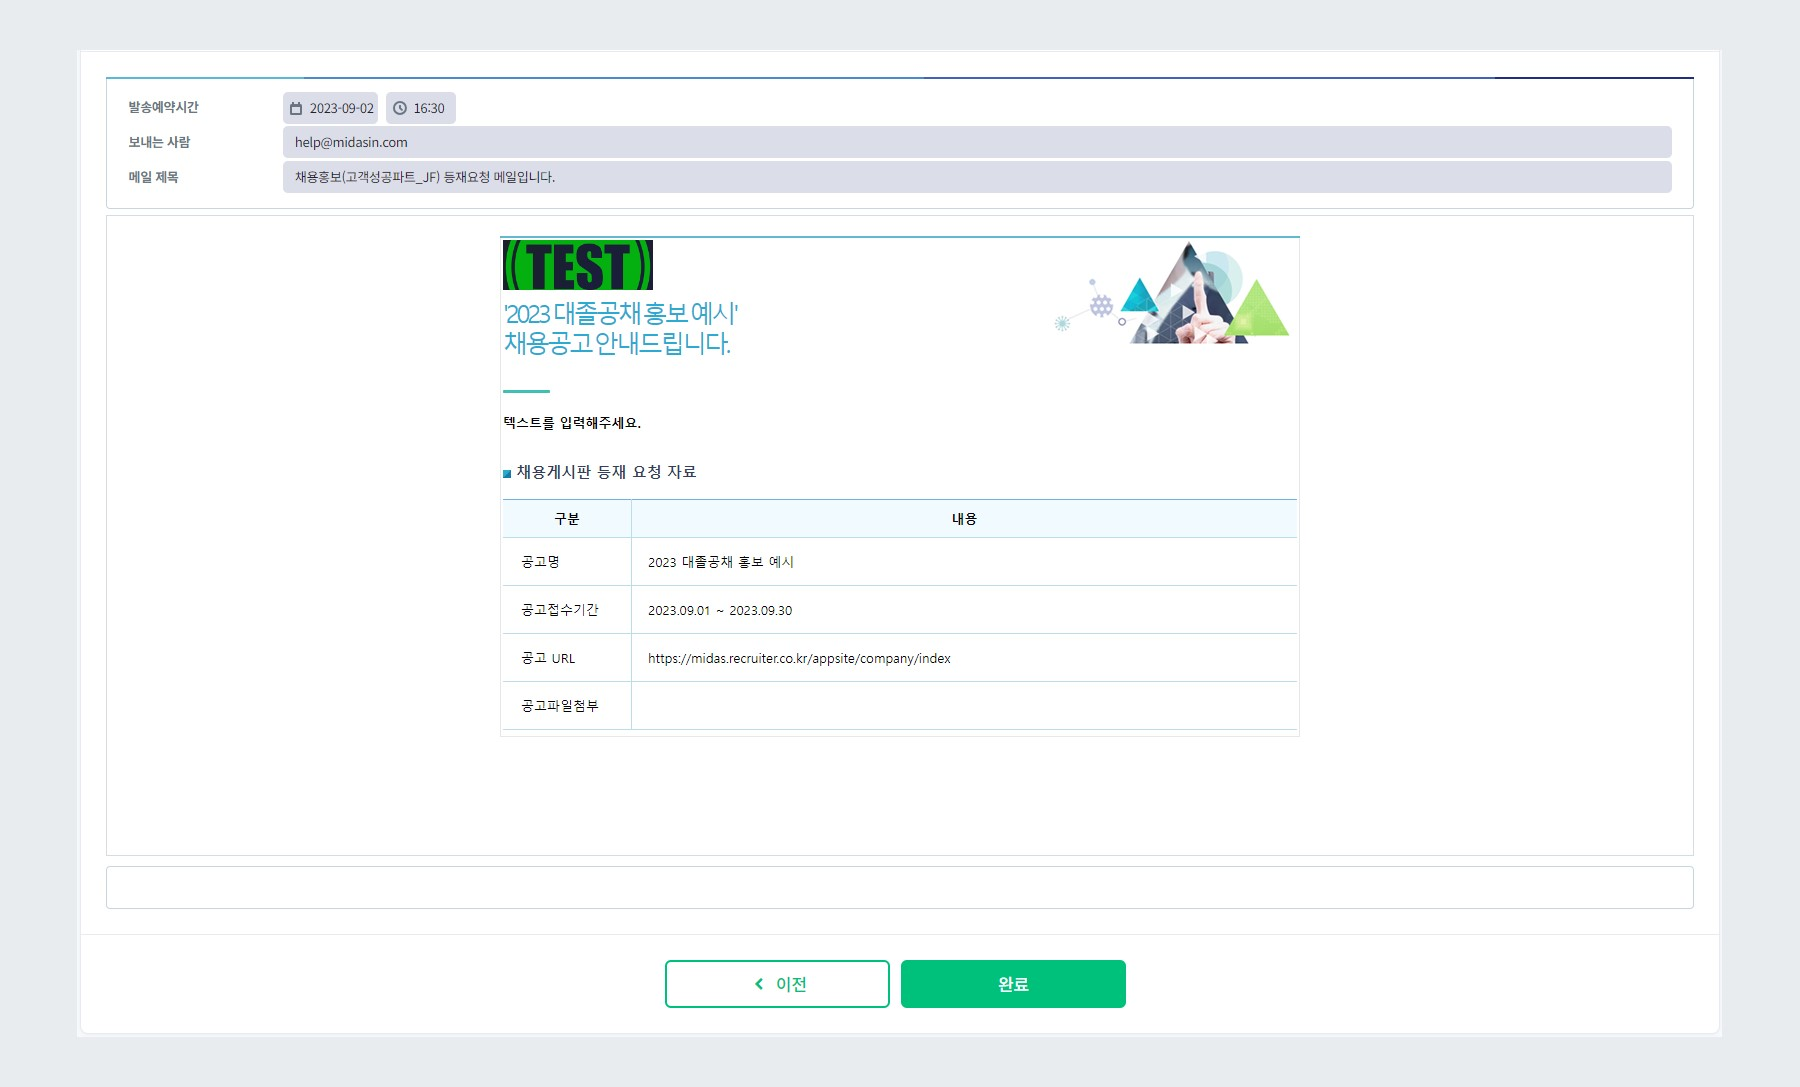Select the 구분 column header

(x=565, y=518)
